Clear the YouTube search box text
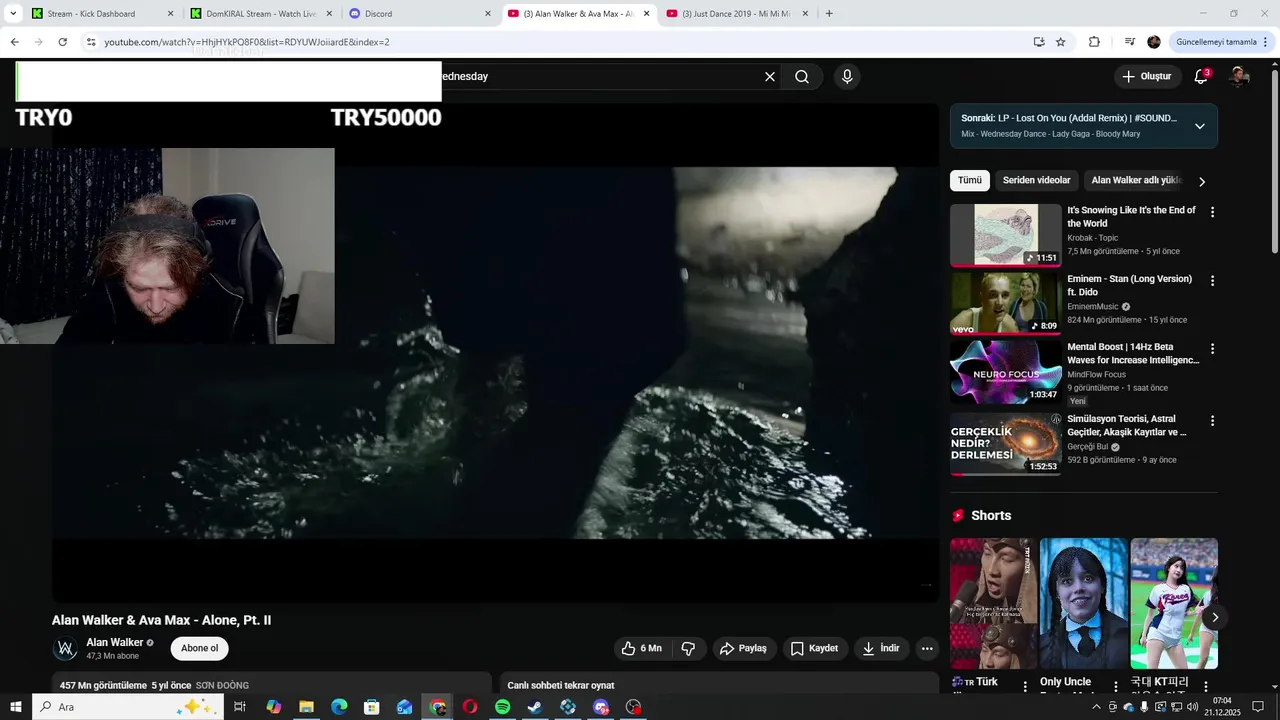This screenshot has height=720, width=1280. tap(770, 77)
